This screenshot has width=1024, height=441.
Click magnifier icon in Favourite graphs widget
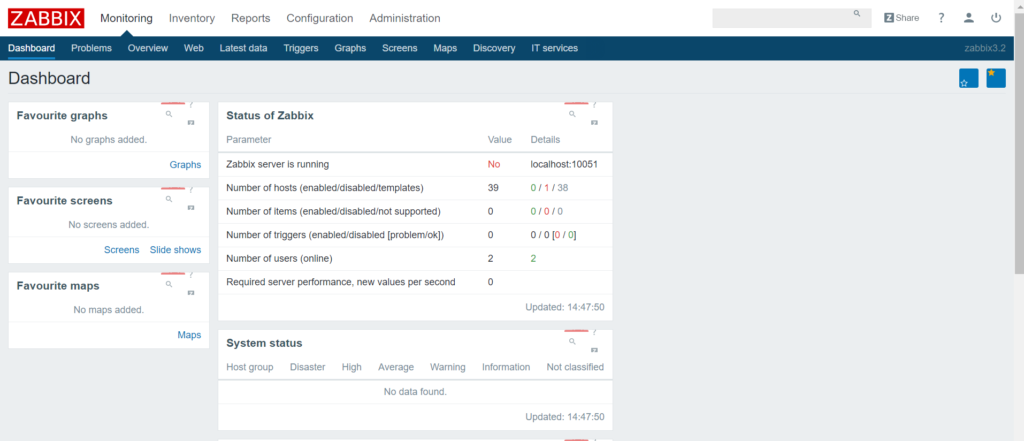168,114
